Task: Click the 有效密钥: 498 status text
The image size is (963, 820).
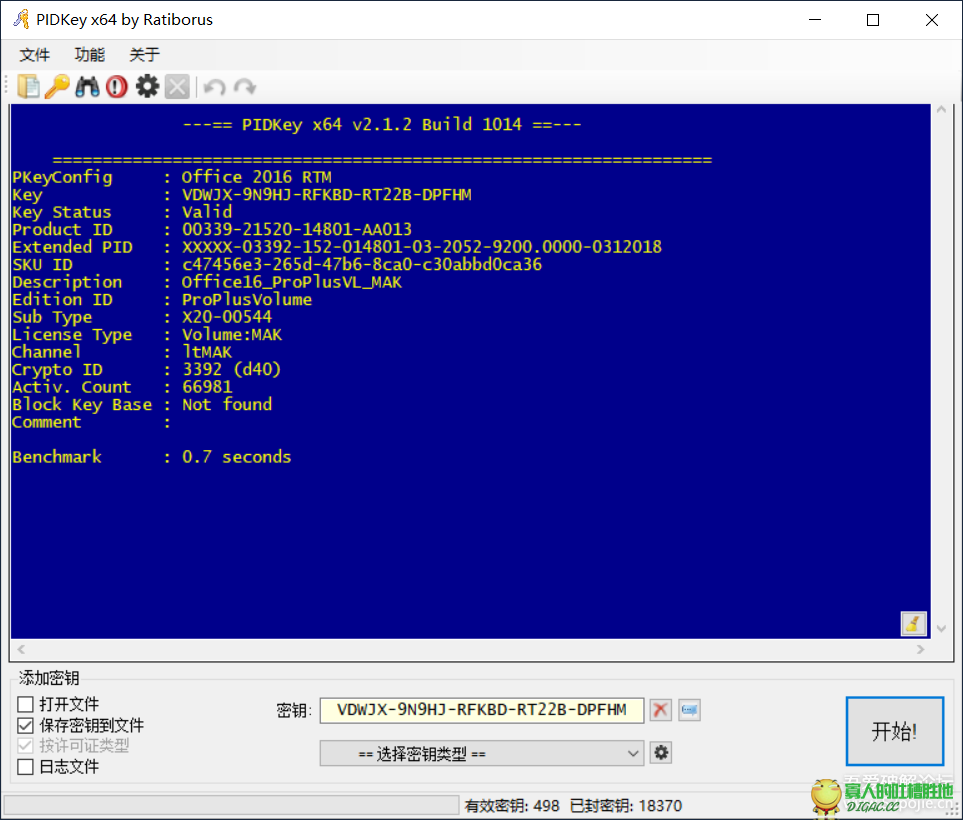Action: point(512,805)
